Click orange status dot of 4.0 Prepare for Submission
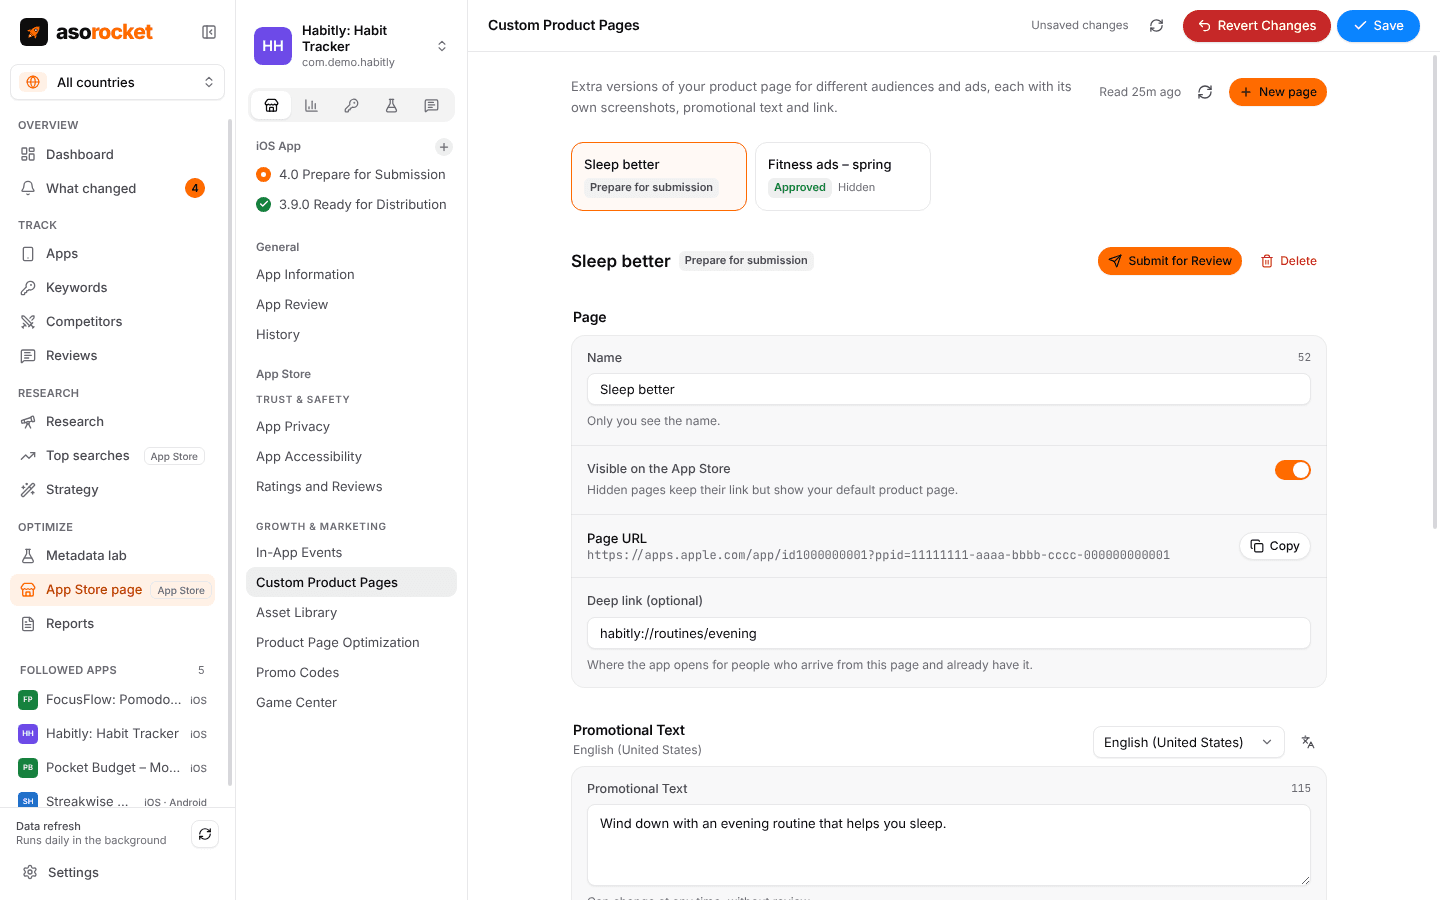Screen dimensions: 1440x900 tap(264, 175)
